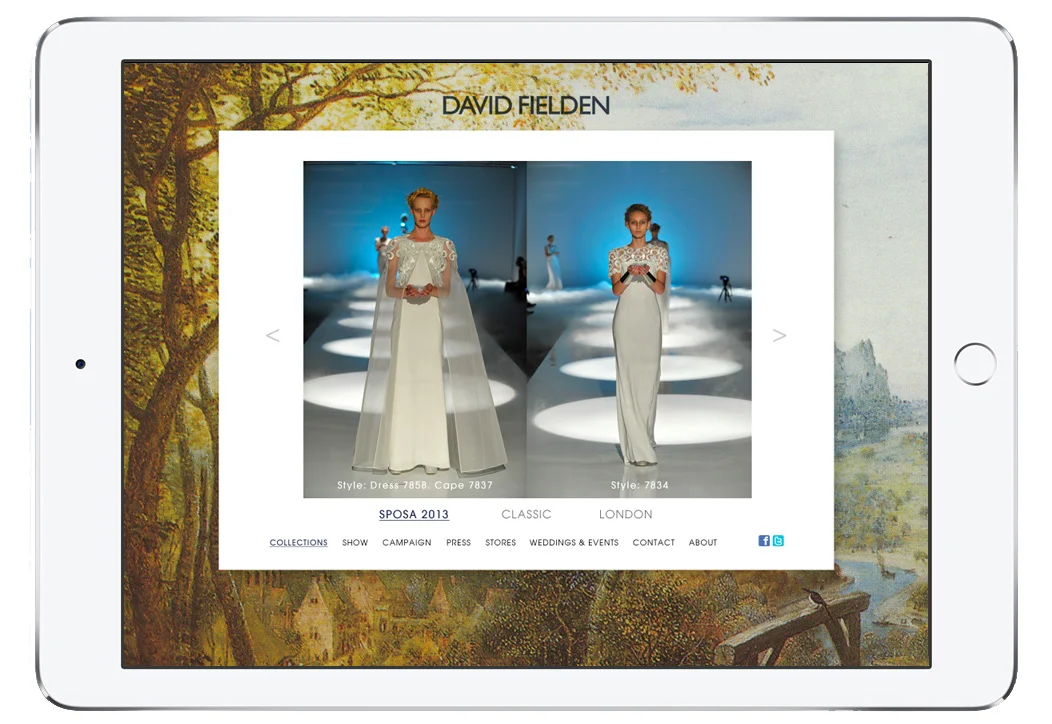Click the DAVID FIELDEN logo
This screenshot has height=724, width=1052.
point(525,105)
